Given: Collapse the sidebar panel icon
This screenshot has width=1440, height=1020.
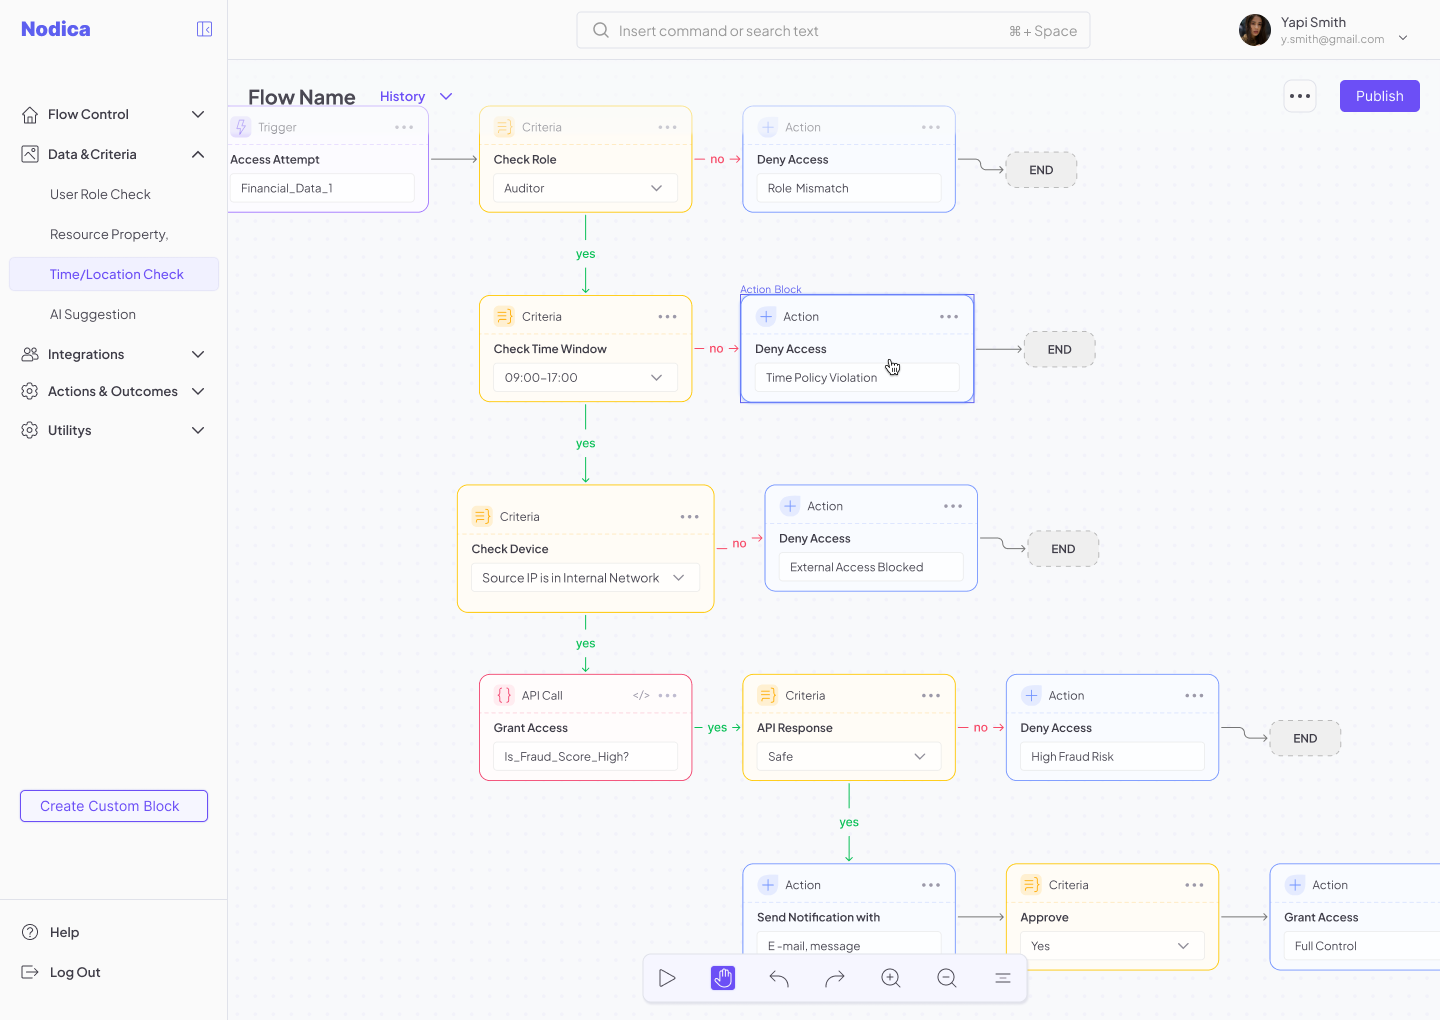Looking at the screenshot, I should pos(204,29).
